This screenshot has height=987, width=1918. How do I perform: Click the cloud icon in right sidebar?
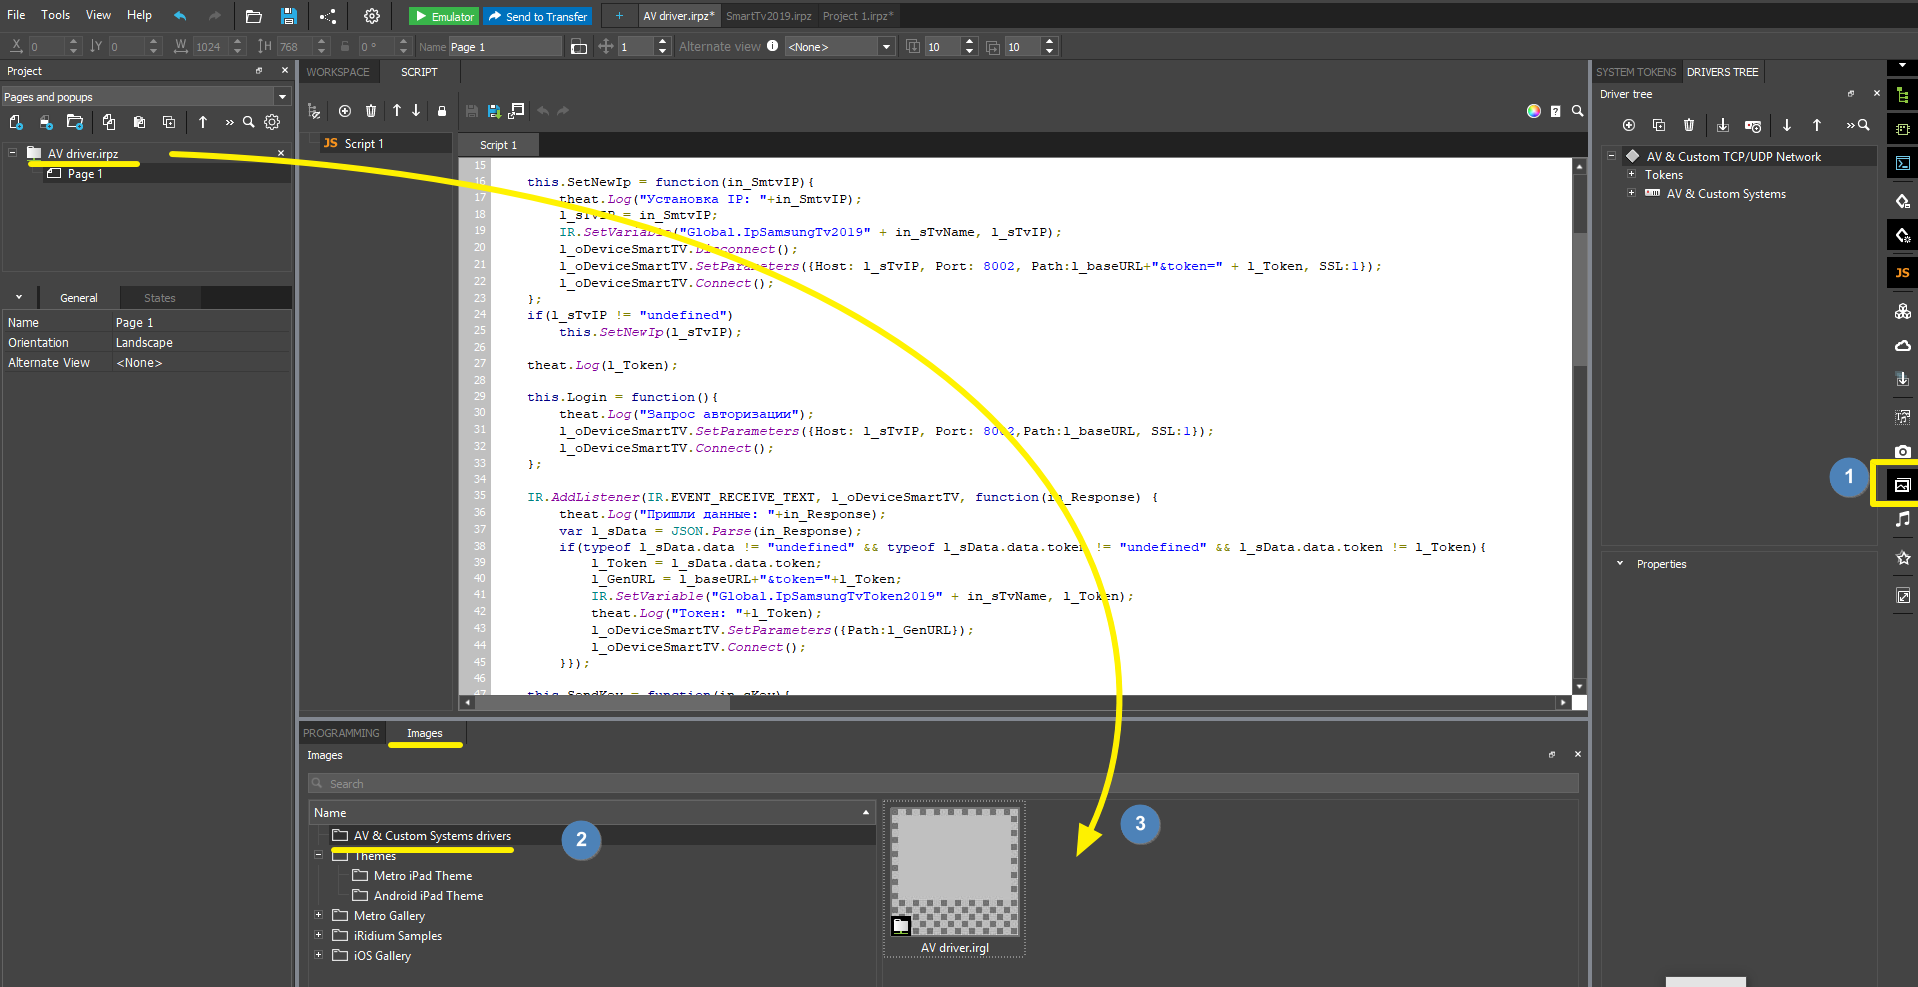click(1902, 345)
